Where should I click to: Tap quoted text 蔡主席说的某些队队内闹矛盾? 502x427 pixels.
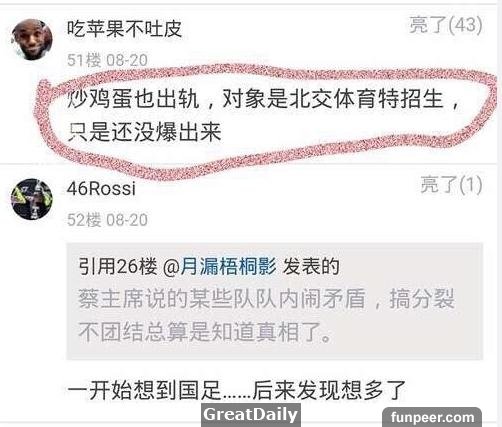222,299
